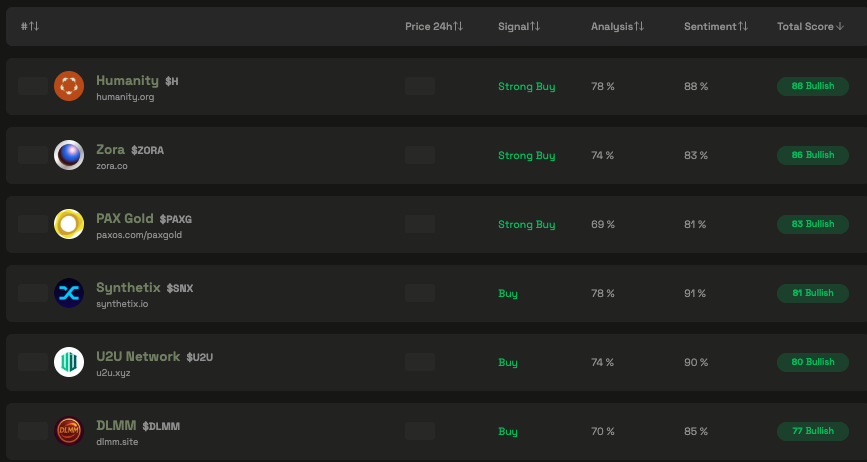Sort by rank number column
This screenshot has height=462, width=867.
(30, 26)
